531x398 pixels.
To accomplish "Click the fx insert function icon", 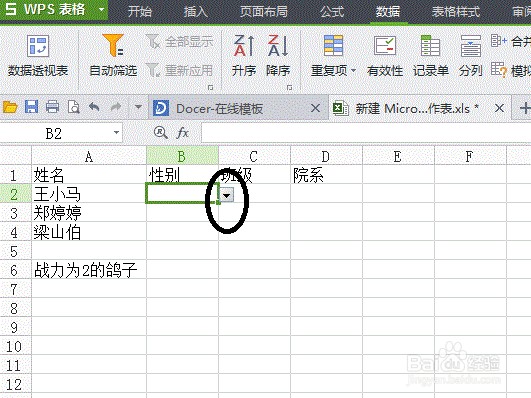I will [x=183, y=132].
